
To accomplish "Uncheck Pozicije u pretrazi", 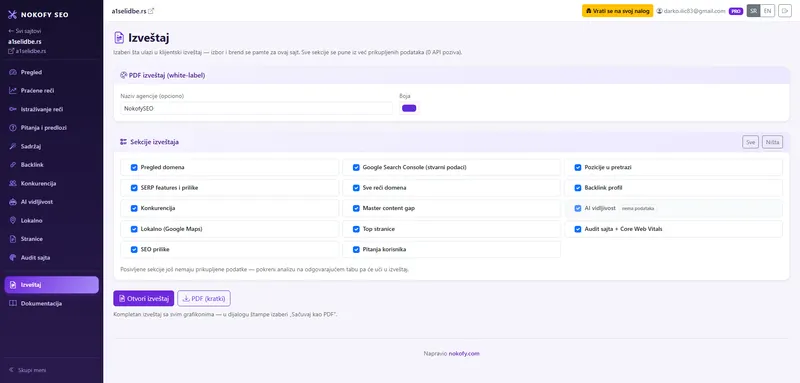I will (578, 167).
